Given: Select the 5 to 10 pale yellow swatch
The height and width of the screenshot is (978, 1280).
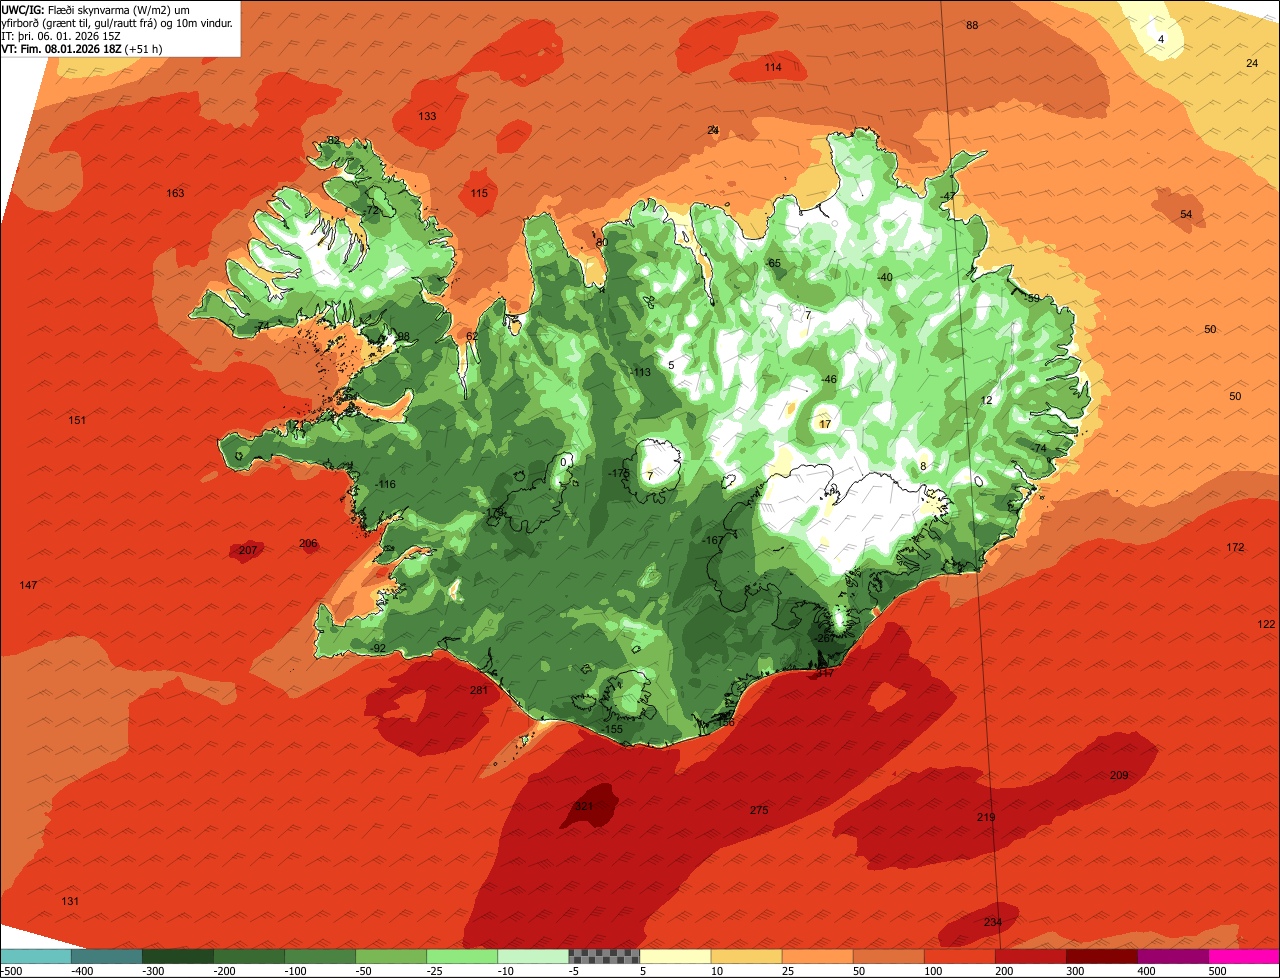Looking at the screenshot, I should click(675, 956).
